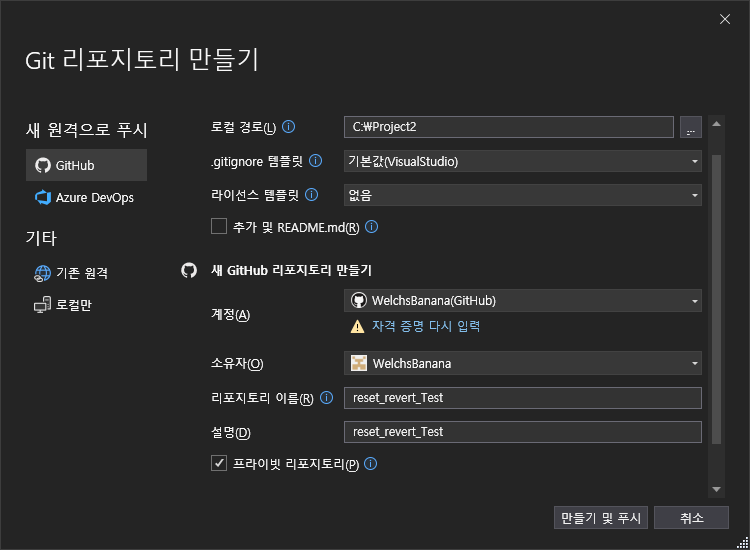
Task: Uncheck 프라이빗 리포지토리 checkbox
Action: click(219, 463)
